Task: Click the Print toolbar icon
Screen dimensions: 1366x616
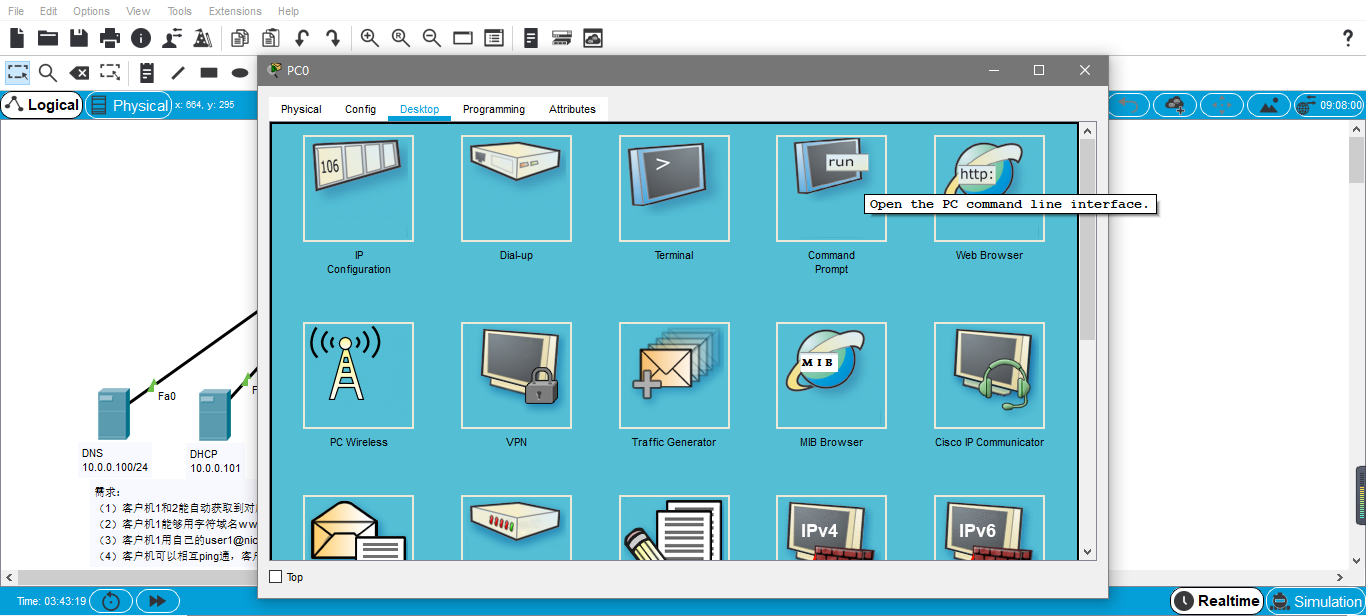Action: 110,38
